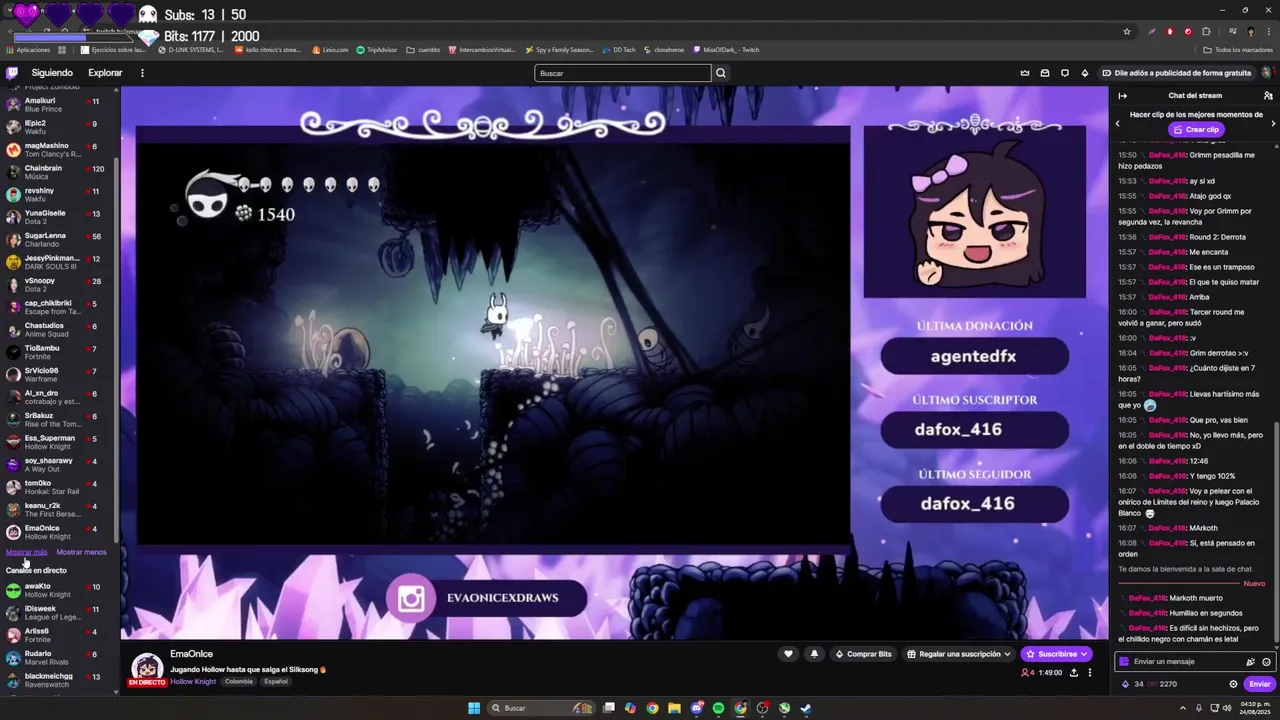Click EmaOnIce streamer avatar below video
The width and height of the screenshot is (1280, 720).
147,668
